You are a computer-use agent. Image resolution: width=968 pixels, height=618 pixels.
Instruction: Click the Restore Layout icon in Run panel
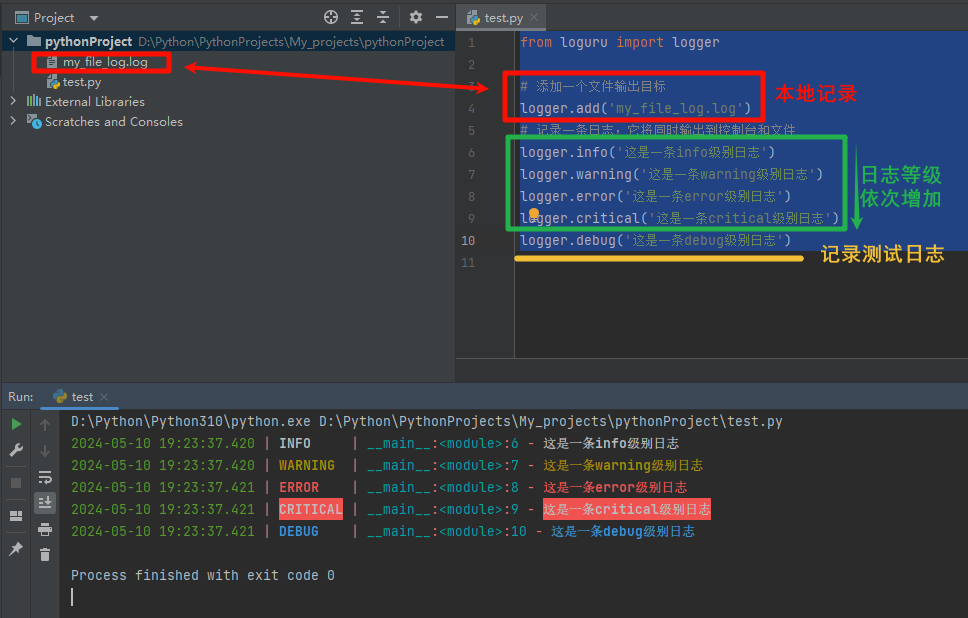tap(17, 516)
